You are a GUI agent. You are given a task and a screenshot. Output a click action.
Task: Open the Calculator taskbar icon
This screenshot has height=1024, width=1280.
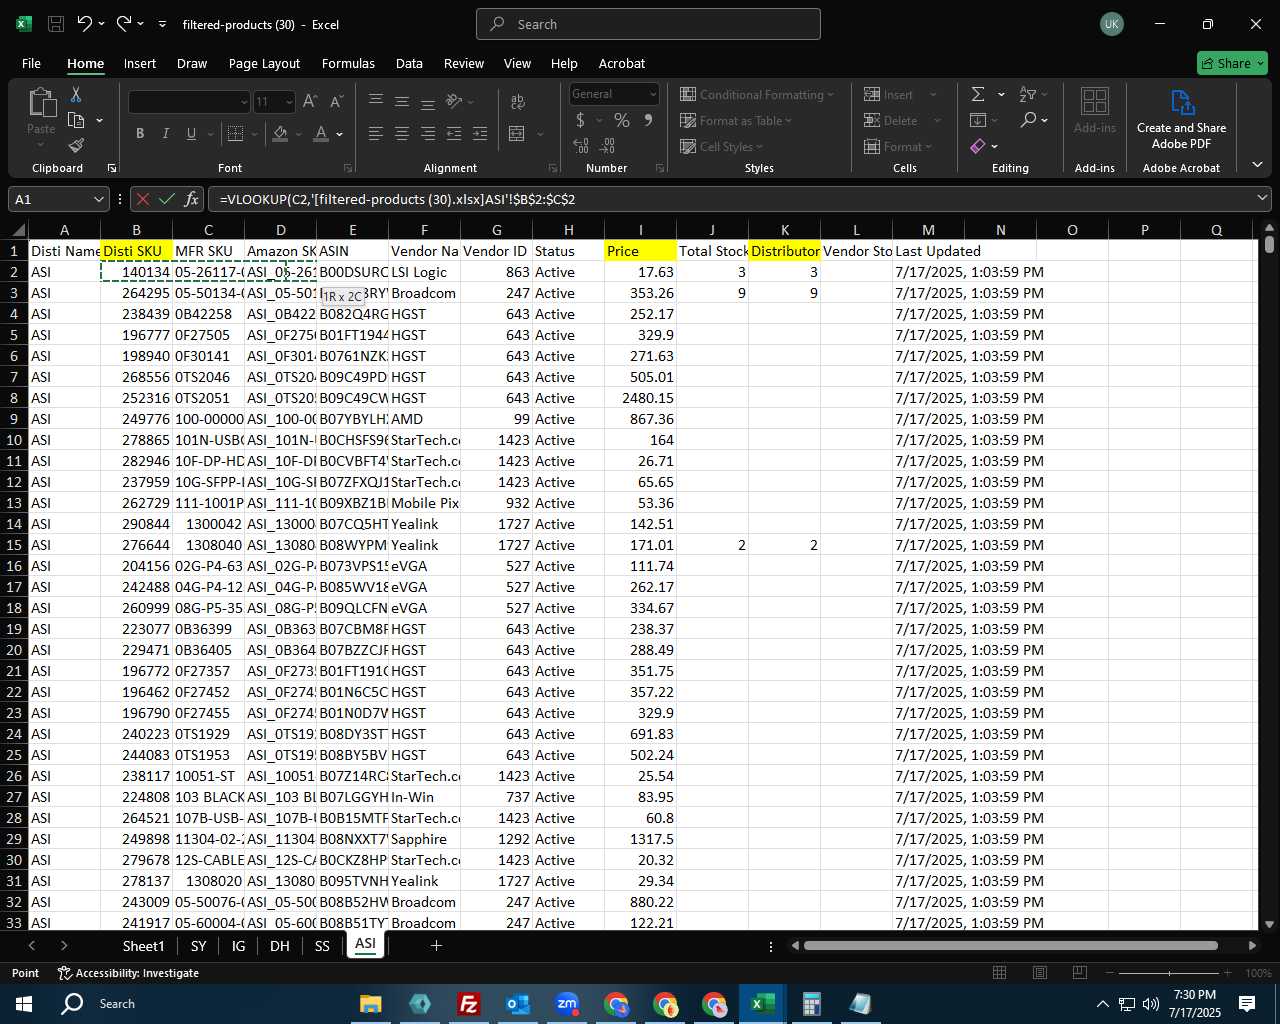(811, 1003)
